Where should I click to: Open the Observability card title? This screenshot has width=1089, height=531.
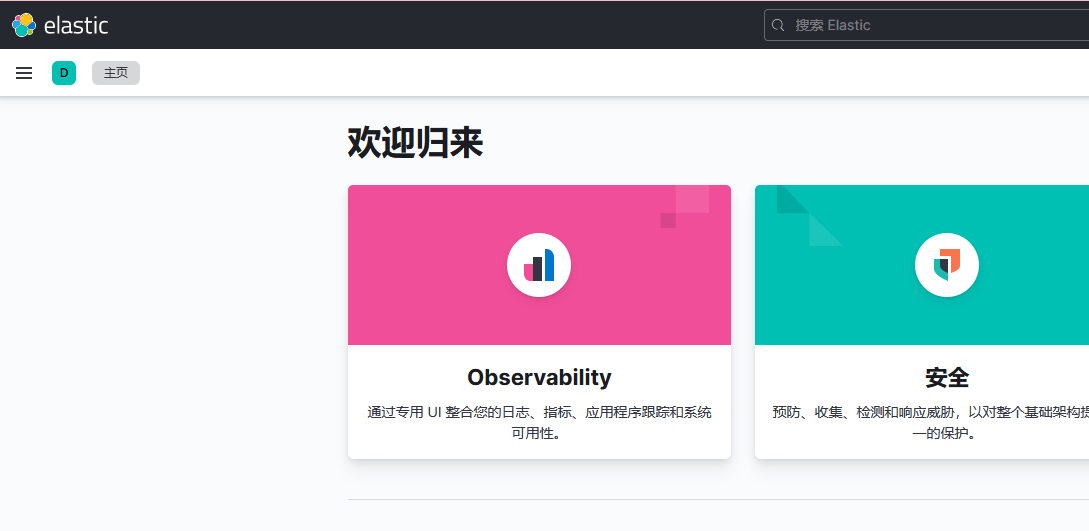coord(539,377)
